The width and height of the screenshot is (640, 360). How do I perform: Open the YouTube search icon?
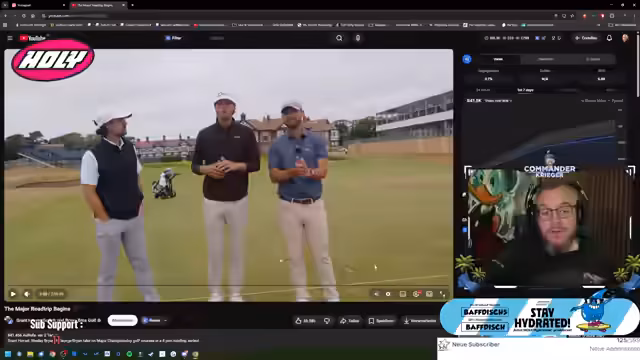click(339, 38)
